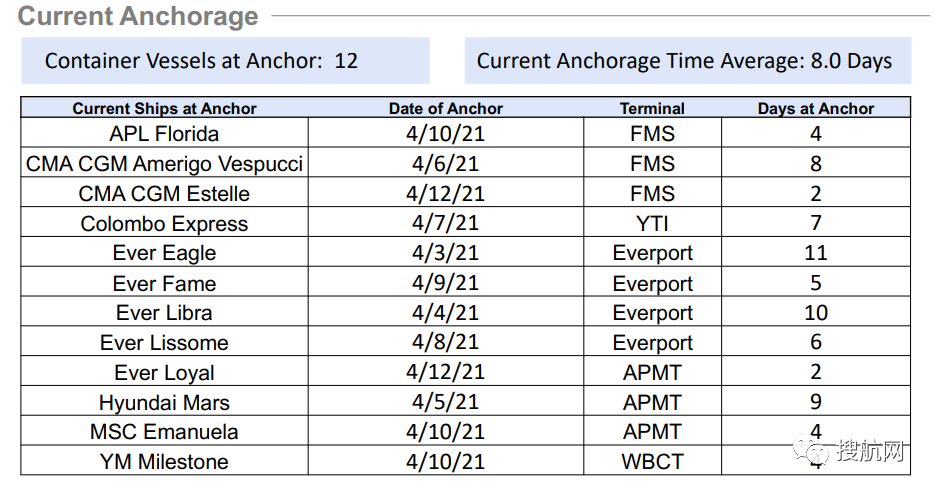
Task: Select the Colombo Express ship cell
Action: [x=165, y=223]
